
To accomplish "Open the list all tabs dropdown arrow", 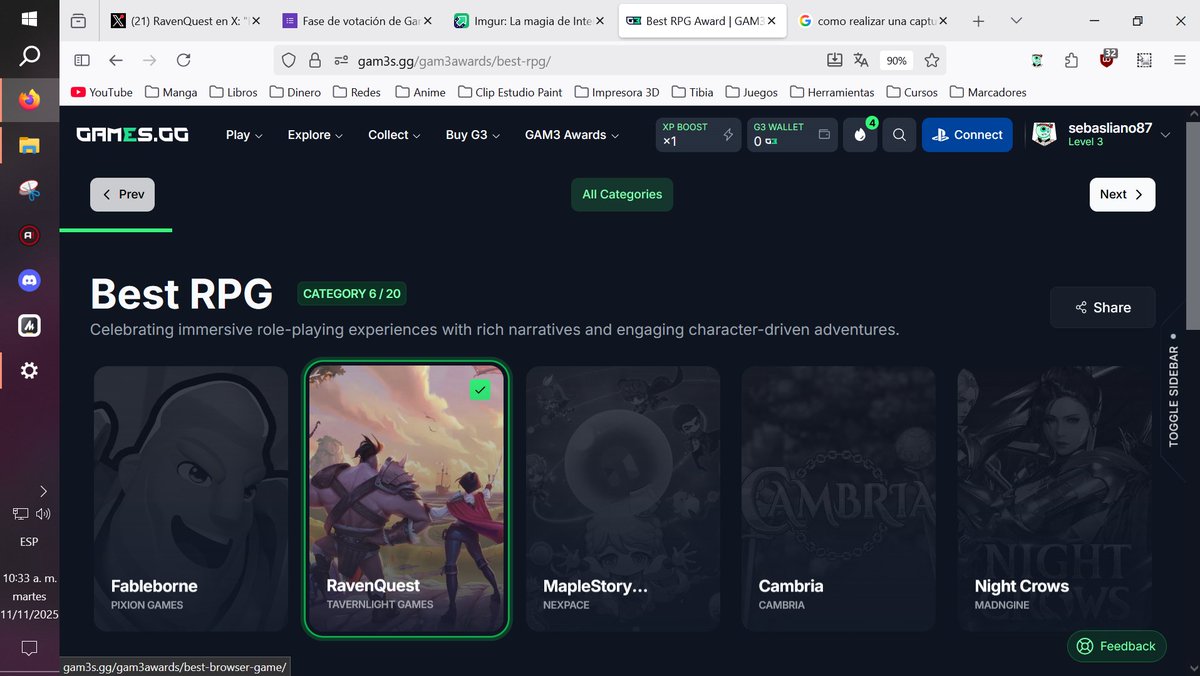I will pyautogui.click(x=1017, y=21).
